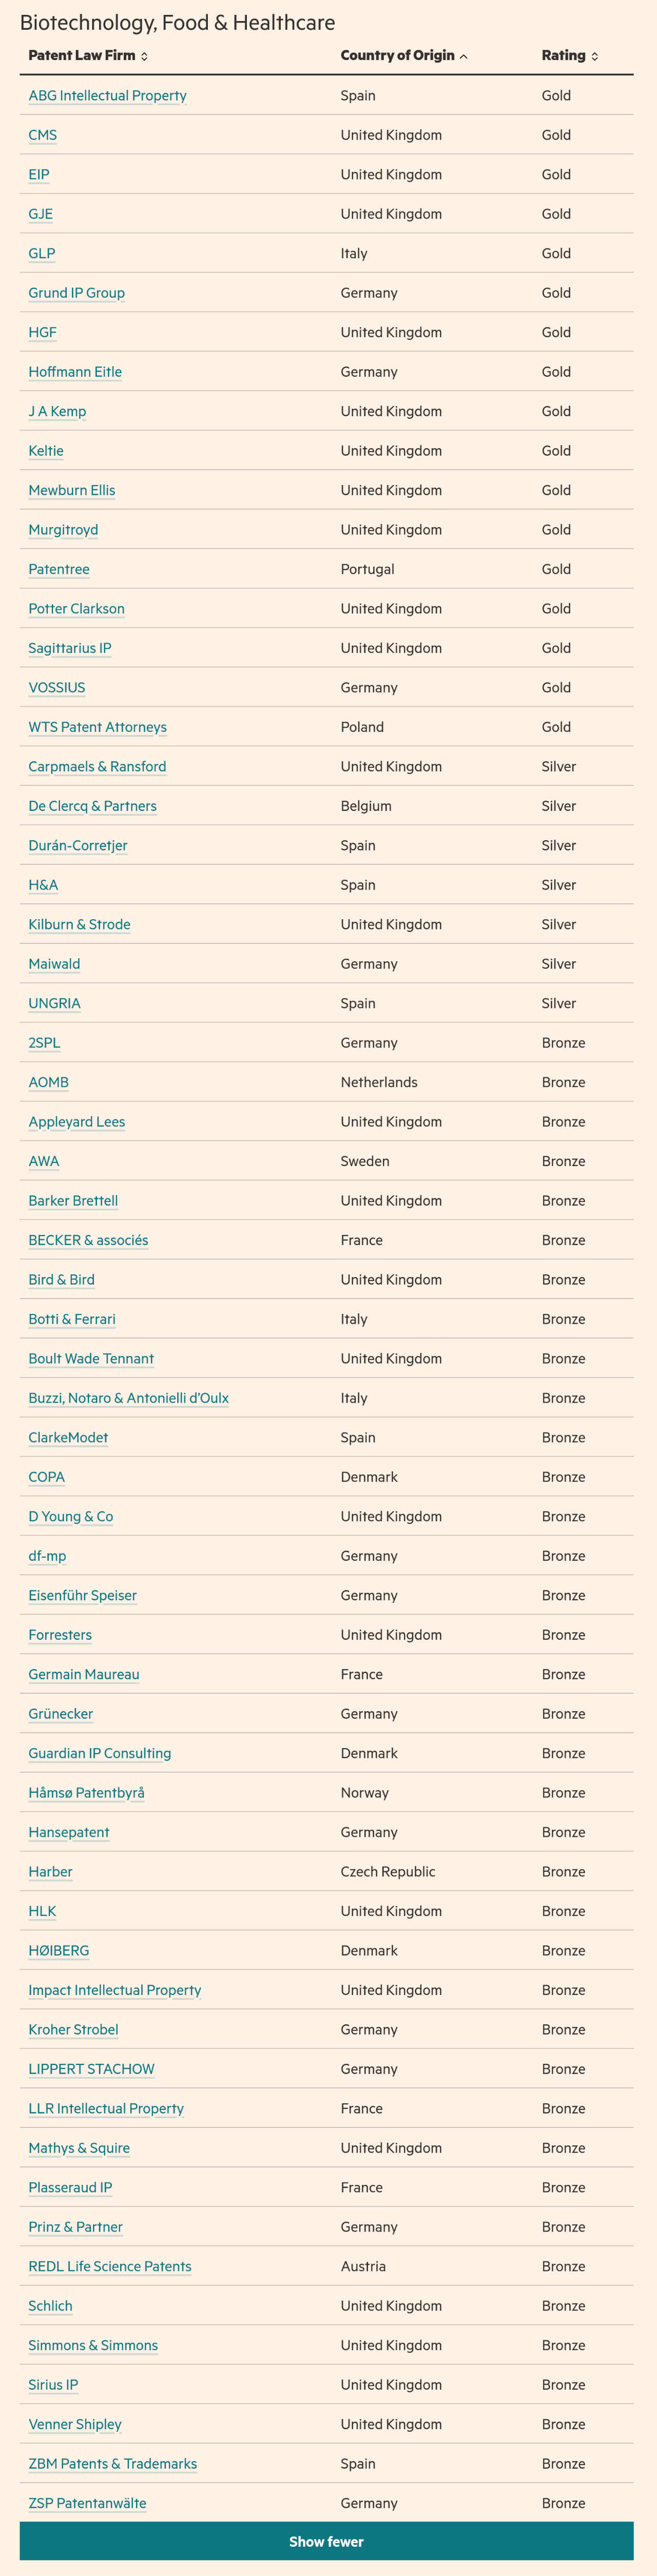Click the Simmons & Simmons link
The image size is (657, 2576).
coord(93,2345)
